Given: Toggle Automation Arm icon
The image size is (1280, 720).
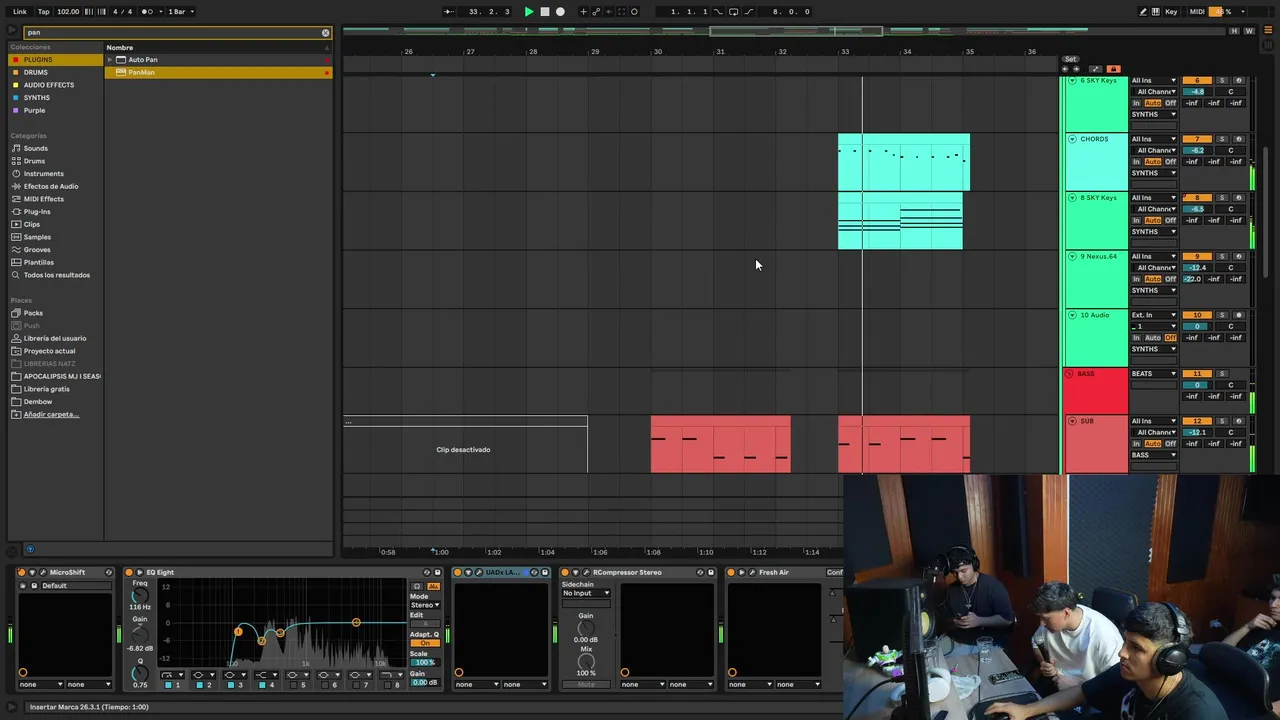Looking at the screenshot, I should 597,12.
